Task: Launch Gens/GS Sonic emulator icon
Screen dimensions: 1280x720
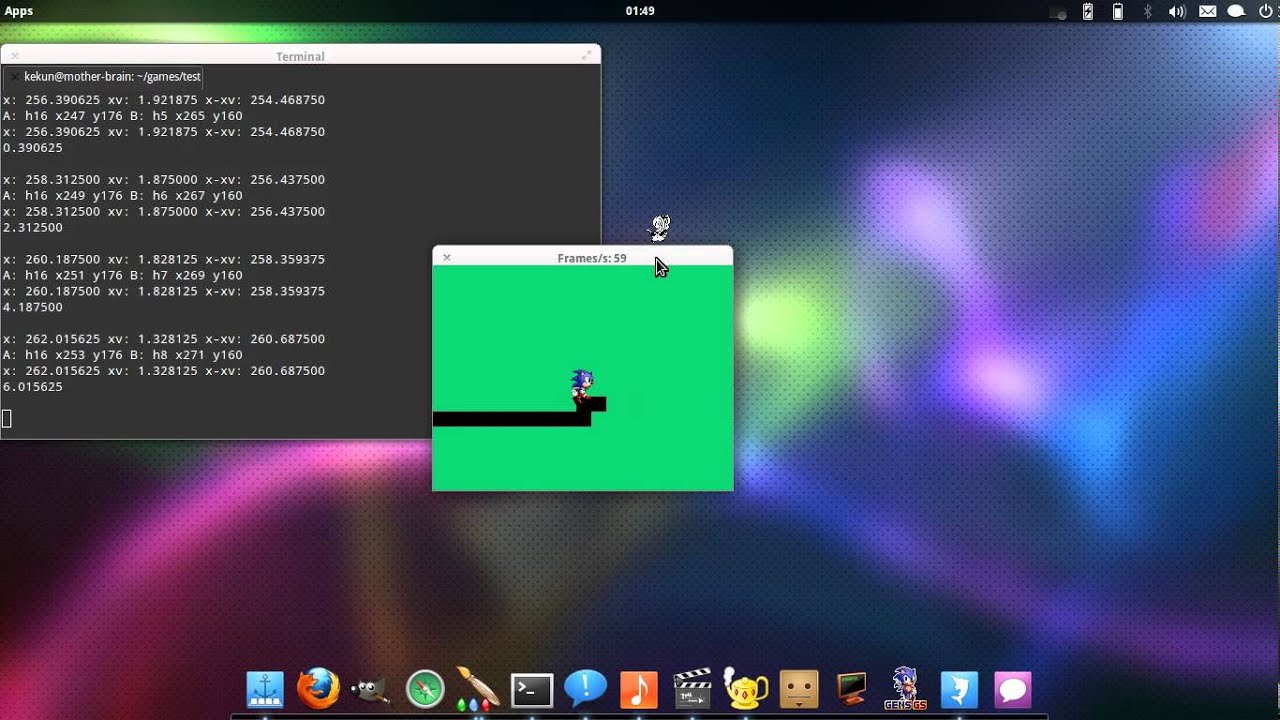Action: (x=904, y=688)
